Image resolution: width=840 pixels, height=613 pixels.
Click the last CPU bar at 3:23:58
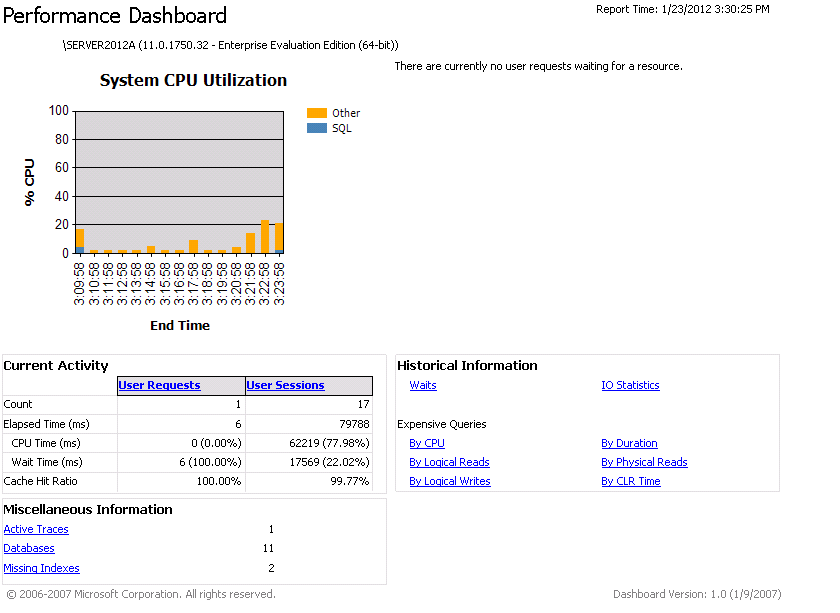tap(279, 238)
